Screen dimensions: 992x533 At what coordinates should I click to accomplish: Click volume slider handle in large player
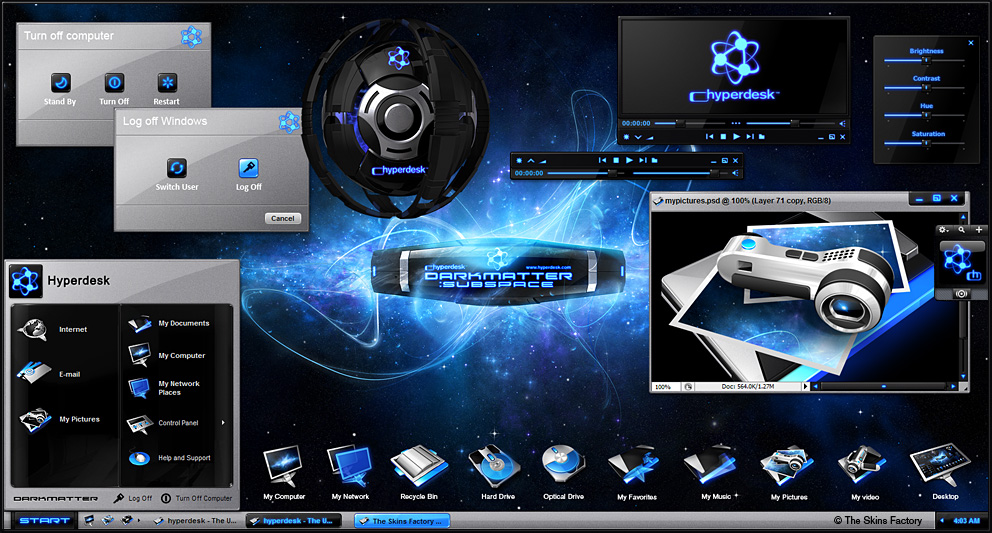click(795, 123)
